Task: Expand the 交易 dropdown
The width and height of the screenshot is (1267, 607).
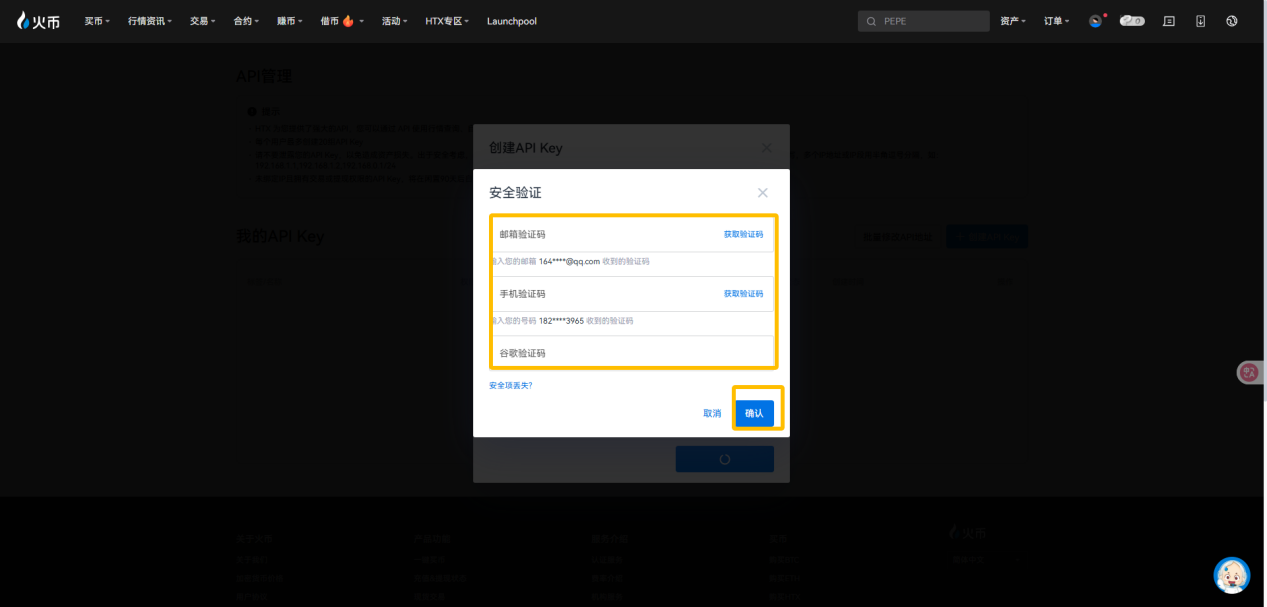Action: tap(203, 21)
